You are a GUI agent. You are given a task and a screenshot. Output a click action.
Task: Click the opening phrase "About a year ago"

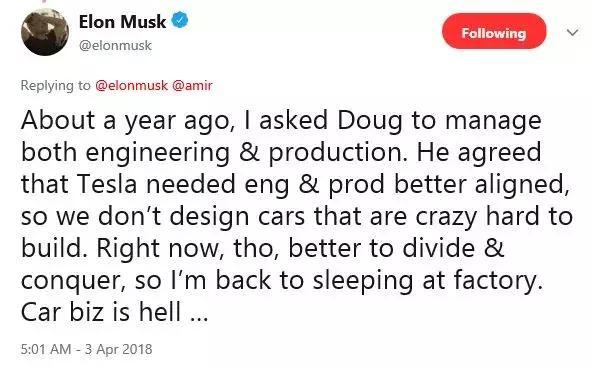(x=128, y=121)
